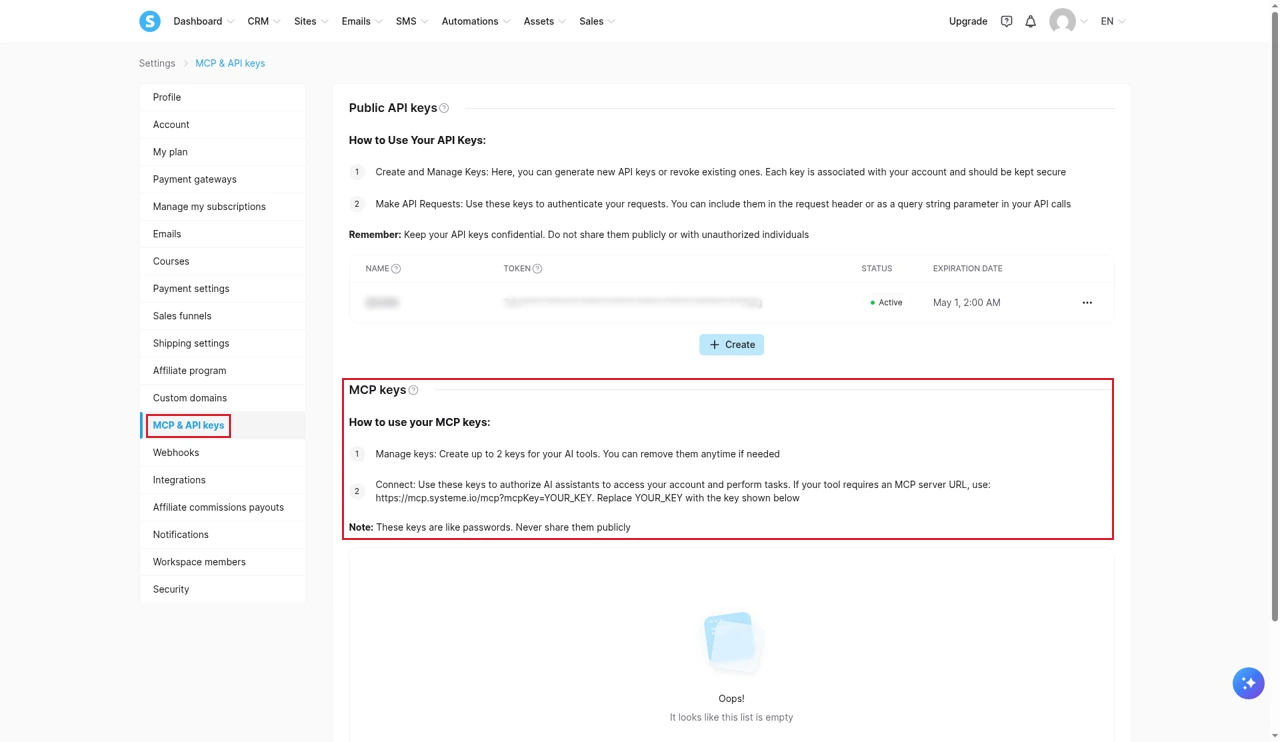This screenshot has height=742, width=1280.
Task: Open Workspace members in sidebar
Action: coord(222,562)
